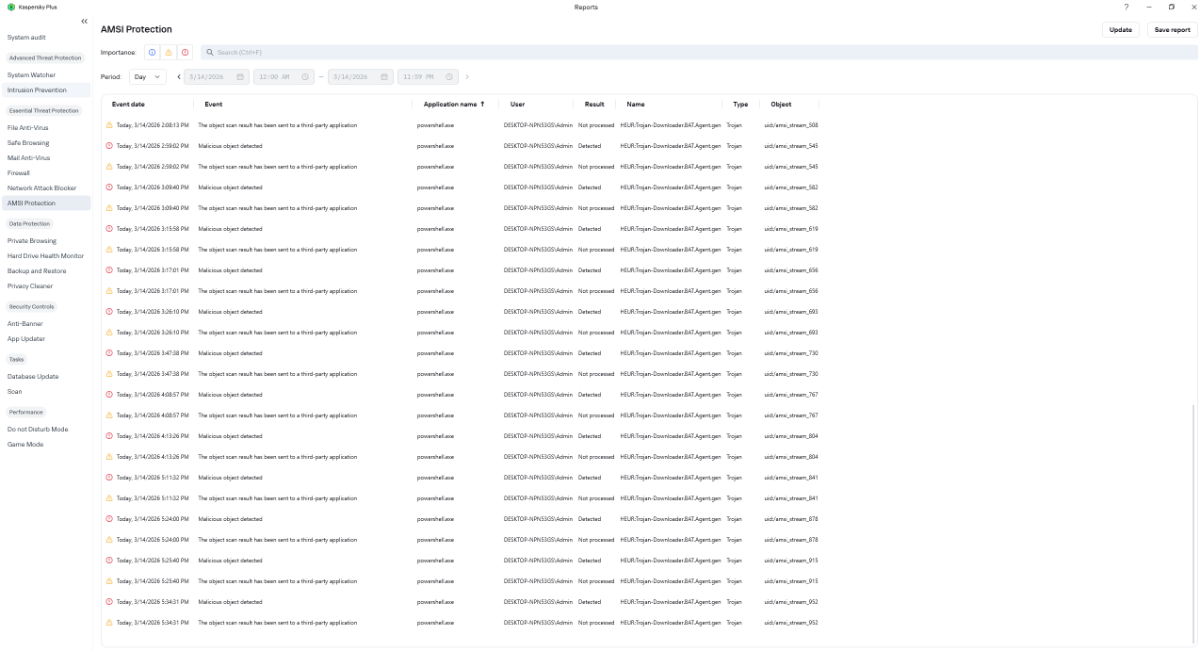Sort by the Event date column header
This screenshot has width=1200, height=651.
tap(128, 104)
